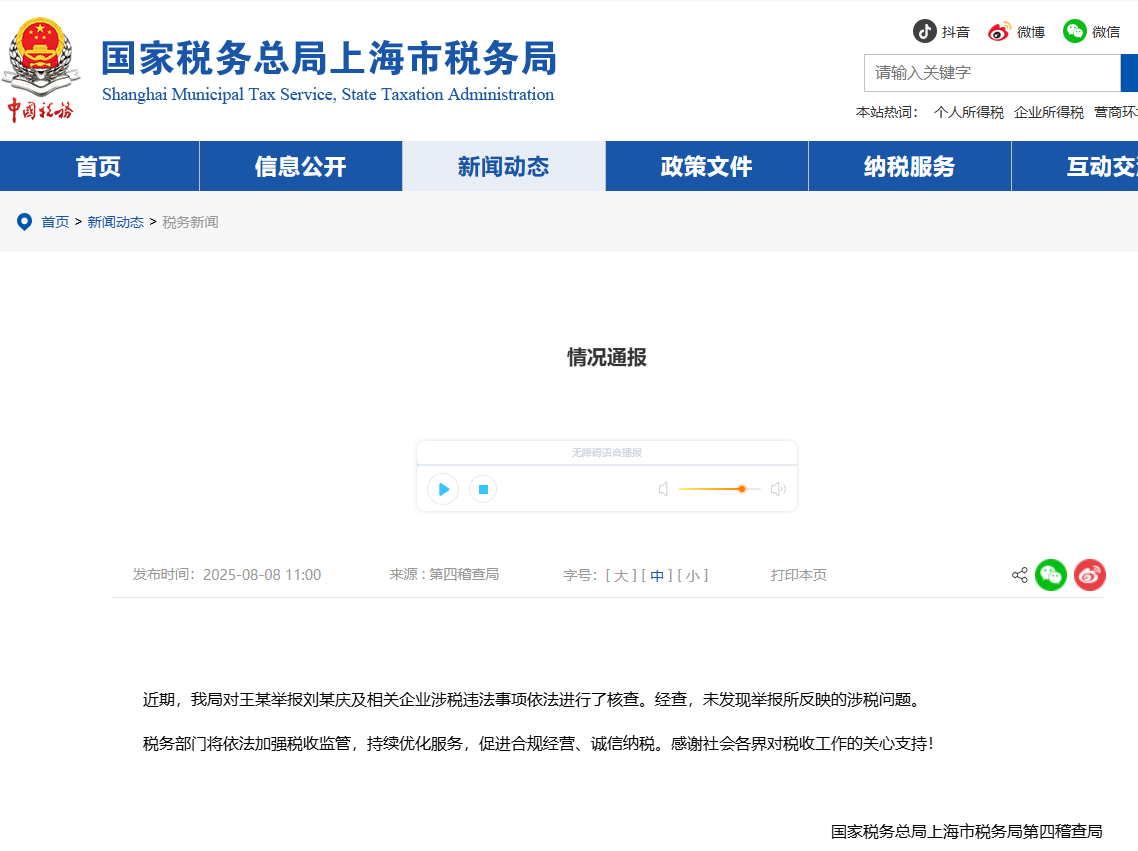Play the accessibility audio broadcast
This screenshot has height=851, width=1138.
(443, 489)
